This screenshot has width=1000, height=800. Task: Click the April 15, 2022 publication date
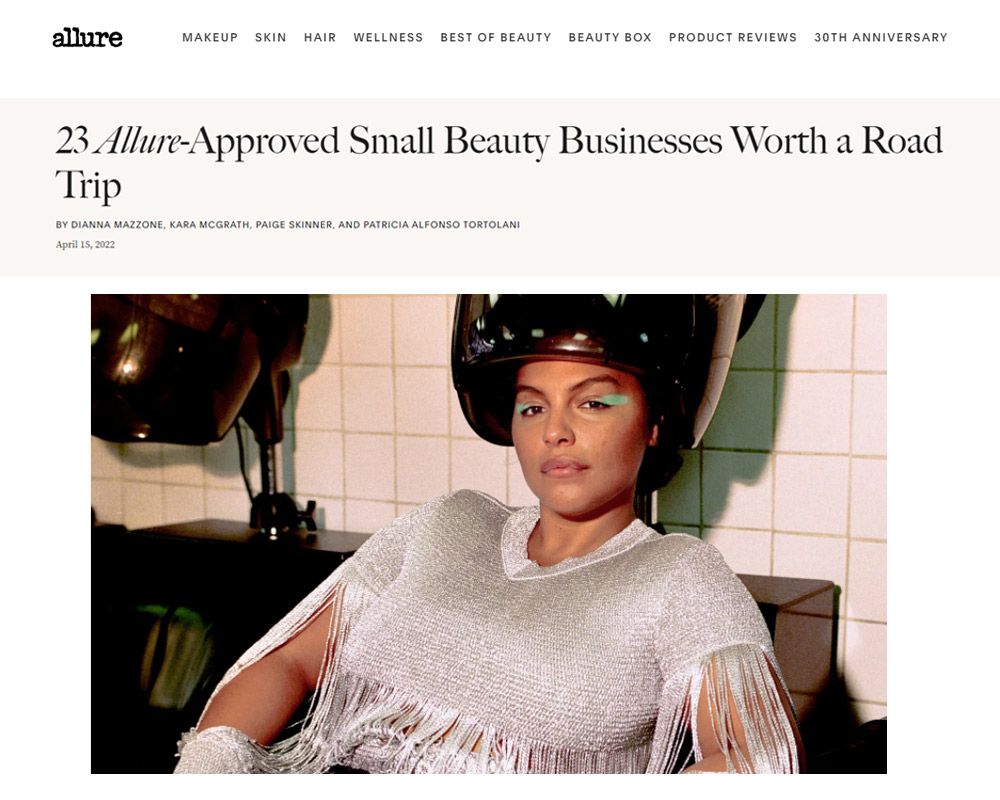pyautogui.click(x=85, y=244)
